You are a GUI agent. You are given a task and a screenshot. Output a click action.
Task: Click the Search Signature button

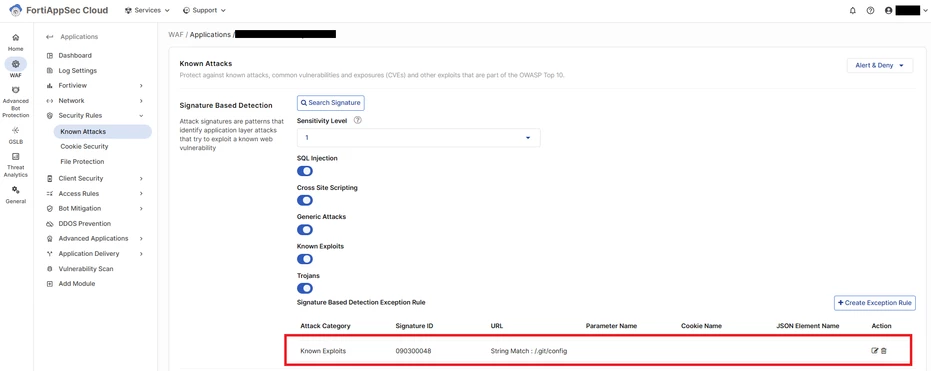click(x=331, y=103)
